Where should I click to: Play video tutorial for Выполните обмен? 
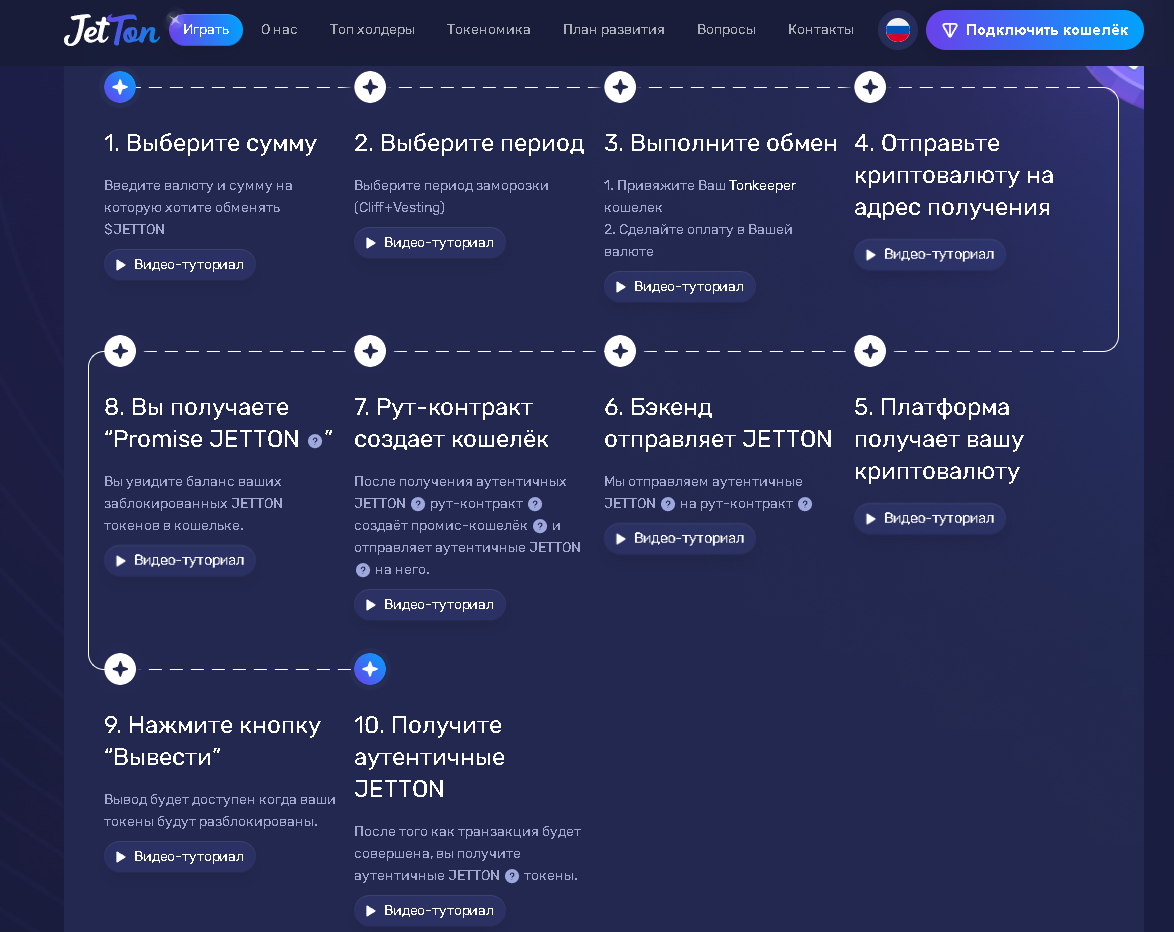click(680, 287)
